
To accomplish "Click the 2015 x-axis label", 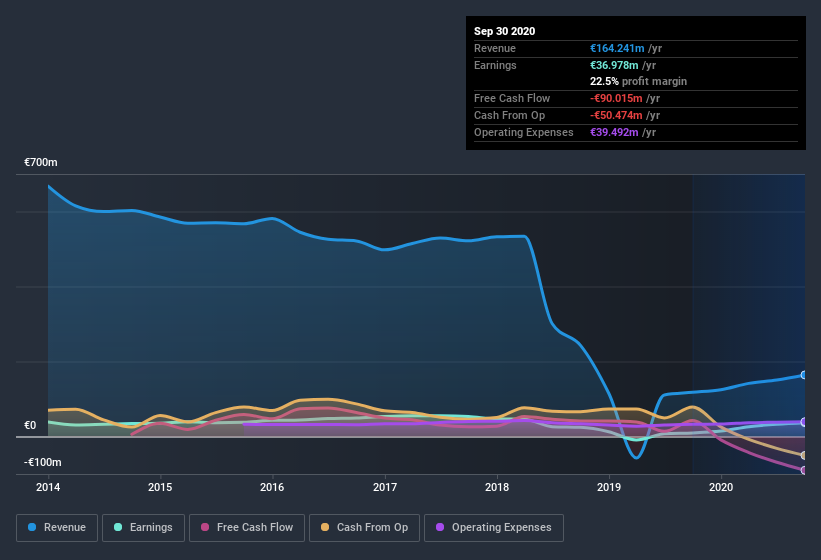I will (x=160, y=487).
